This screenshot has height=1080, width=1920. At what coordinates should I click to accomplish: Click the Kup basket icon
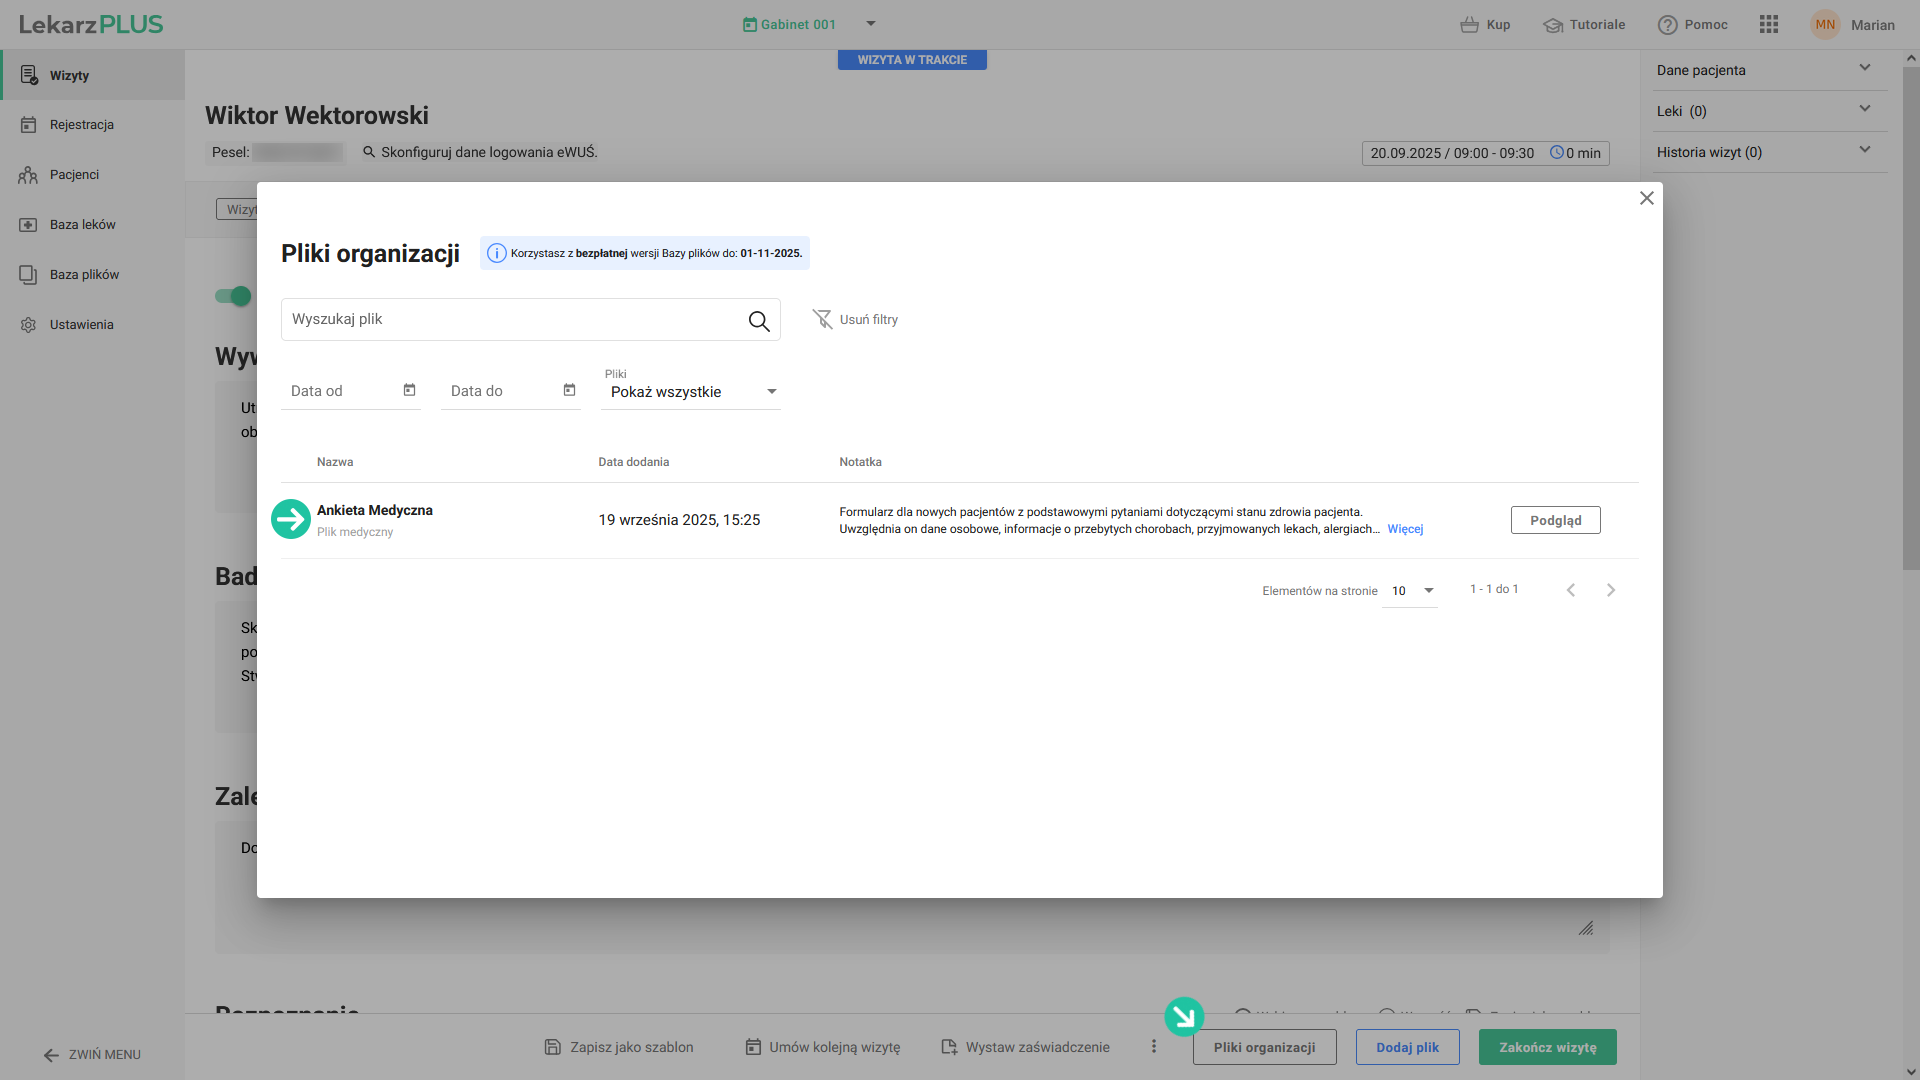click(x=1469, y=25)
